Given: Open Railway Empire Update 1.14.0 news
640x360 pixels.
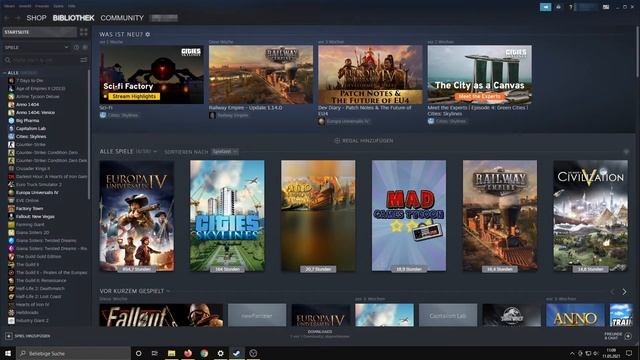Looking at the screenshot, I should pos(261,74).
